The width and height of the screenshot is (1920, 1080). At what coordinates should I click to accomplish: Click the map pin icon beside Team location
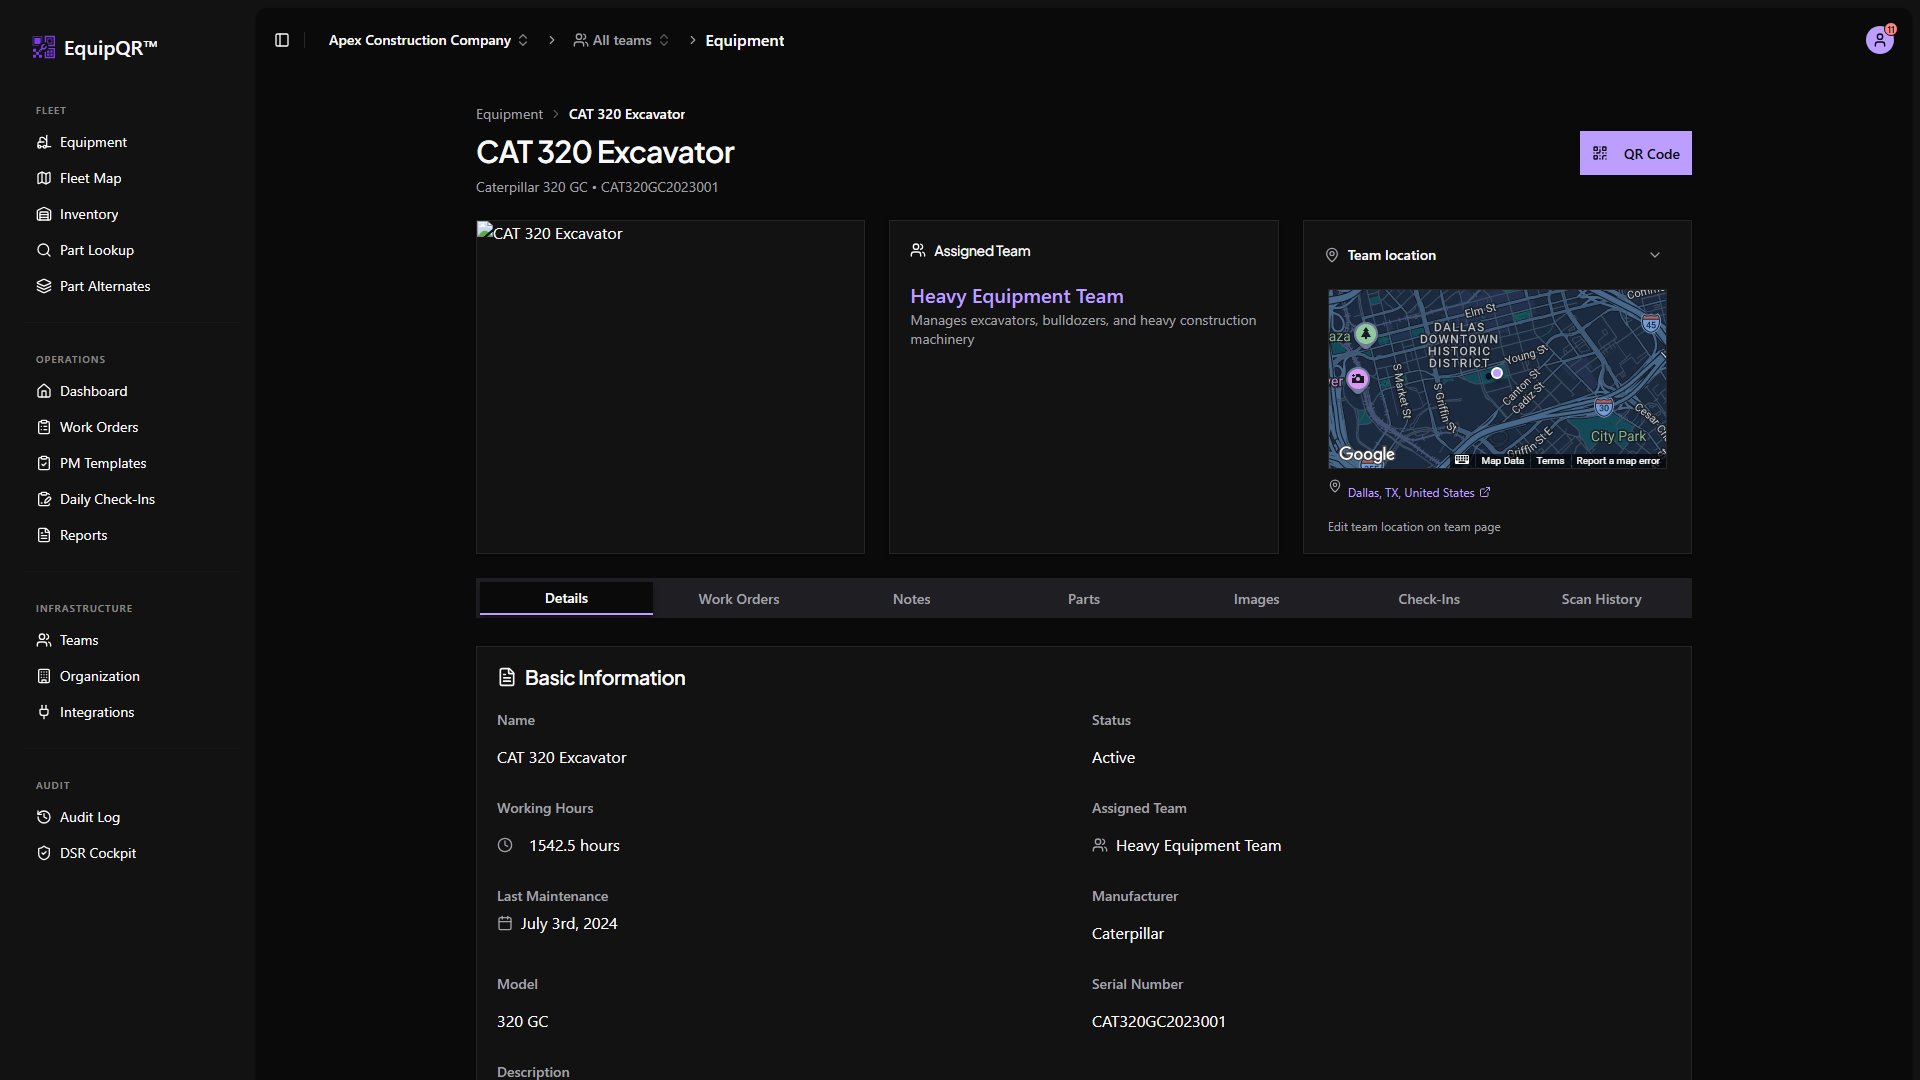pos(1332,255)
